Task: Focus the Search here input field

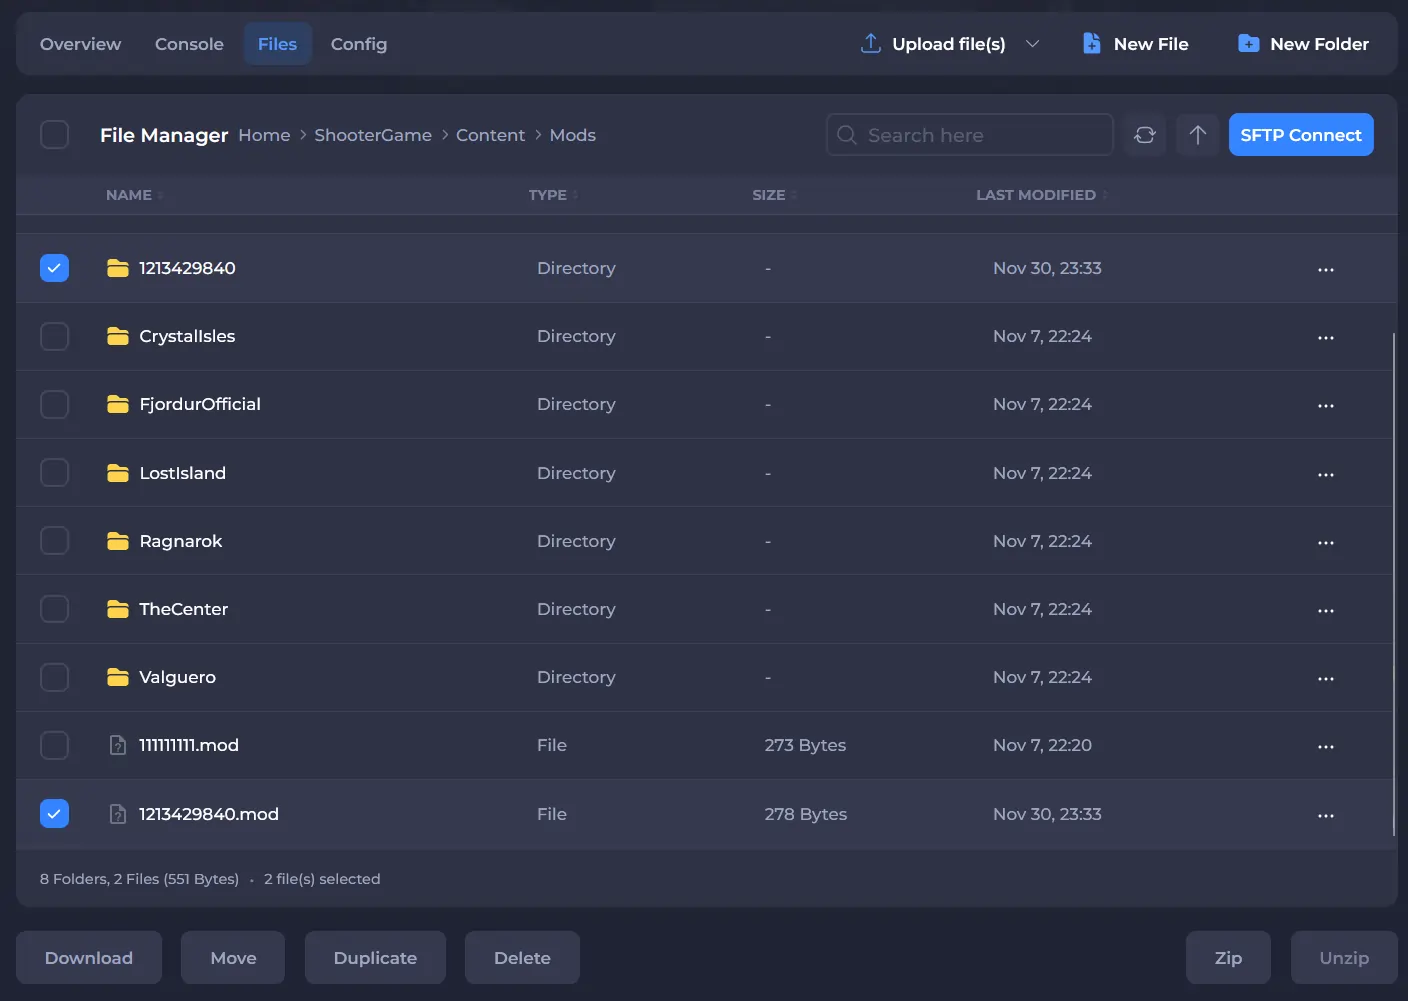Action: pos(970,135)
